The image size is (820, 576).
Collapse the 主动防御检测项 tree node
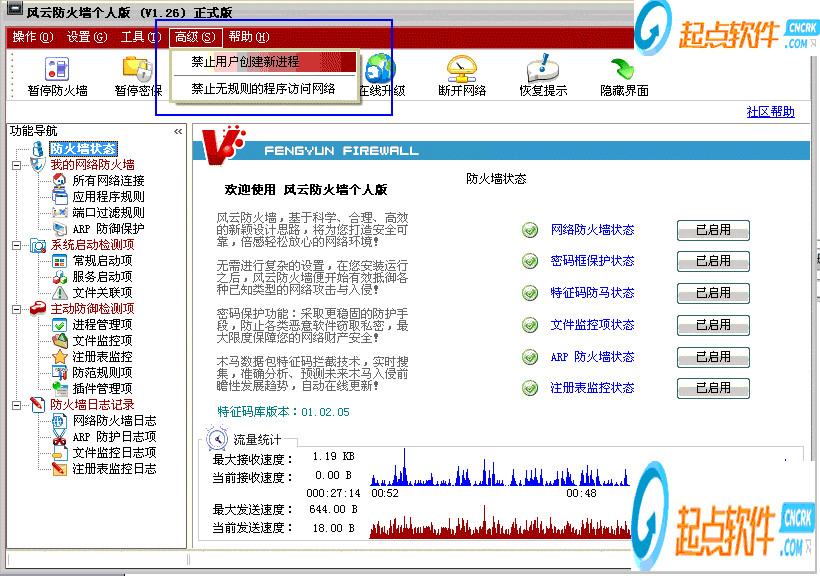17,309
